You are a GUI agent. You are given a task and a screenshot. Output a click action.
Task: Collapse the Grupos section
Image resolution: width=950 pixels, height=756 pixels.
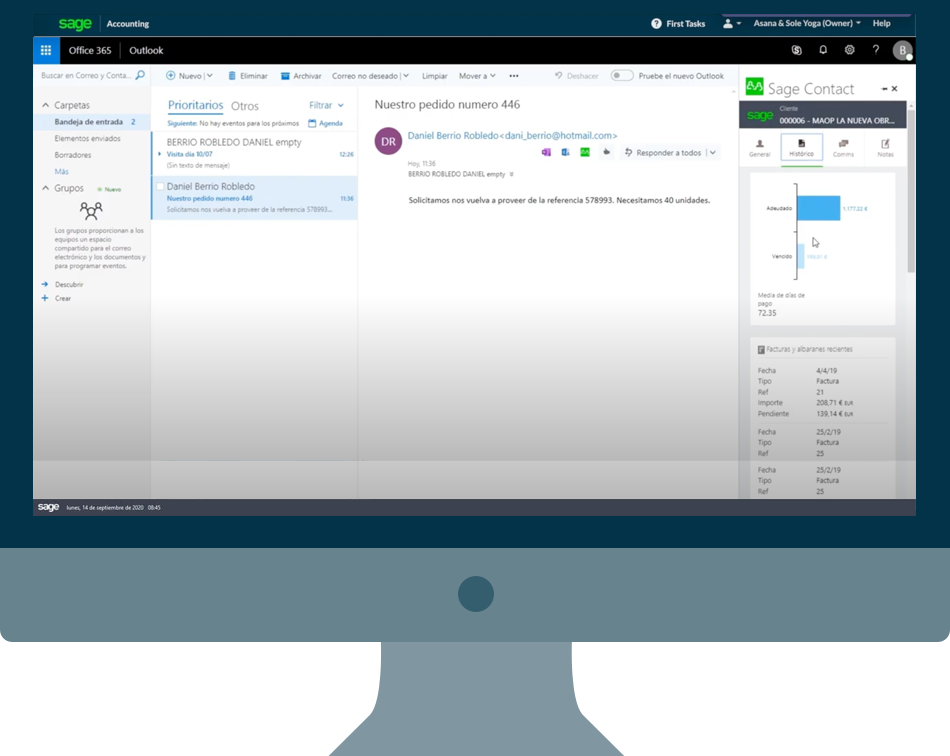point(45,188)
